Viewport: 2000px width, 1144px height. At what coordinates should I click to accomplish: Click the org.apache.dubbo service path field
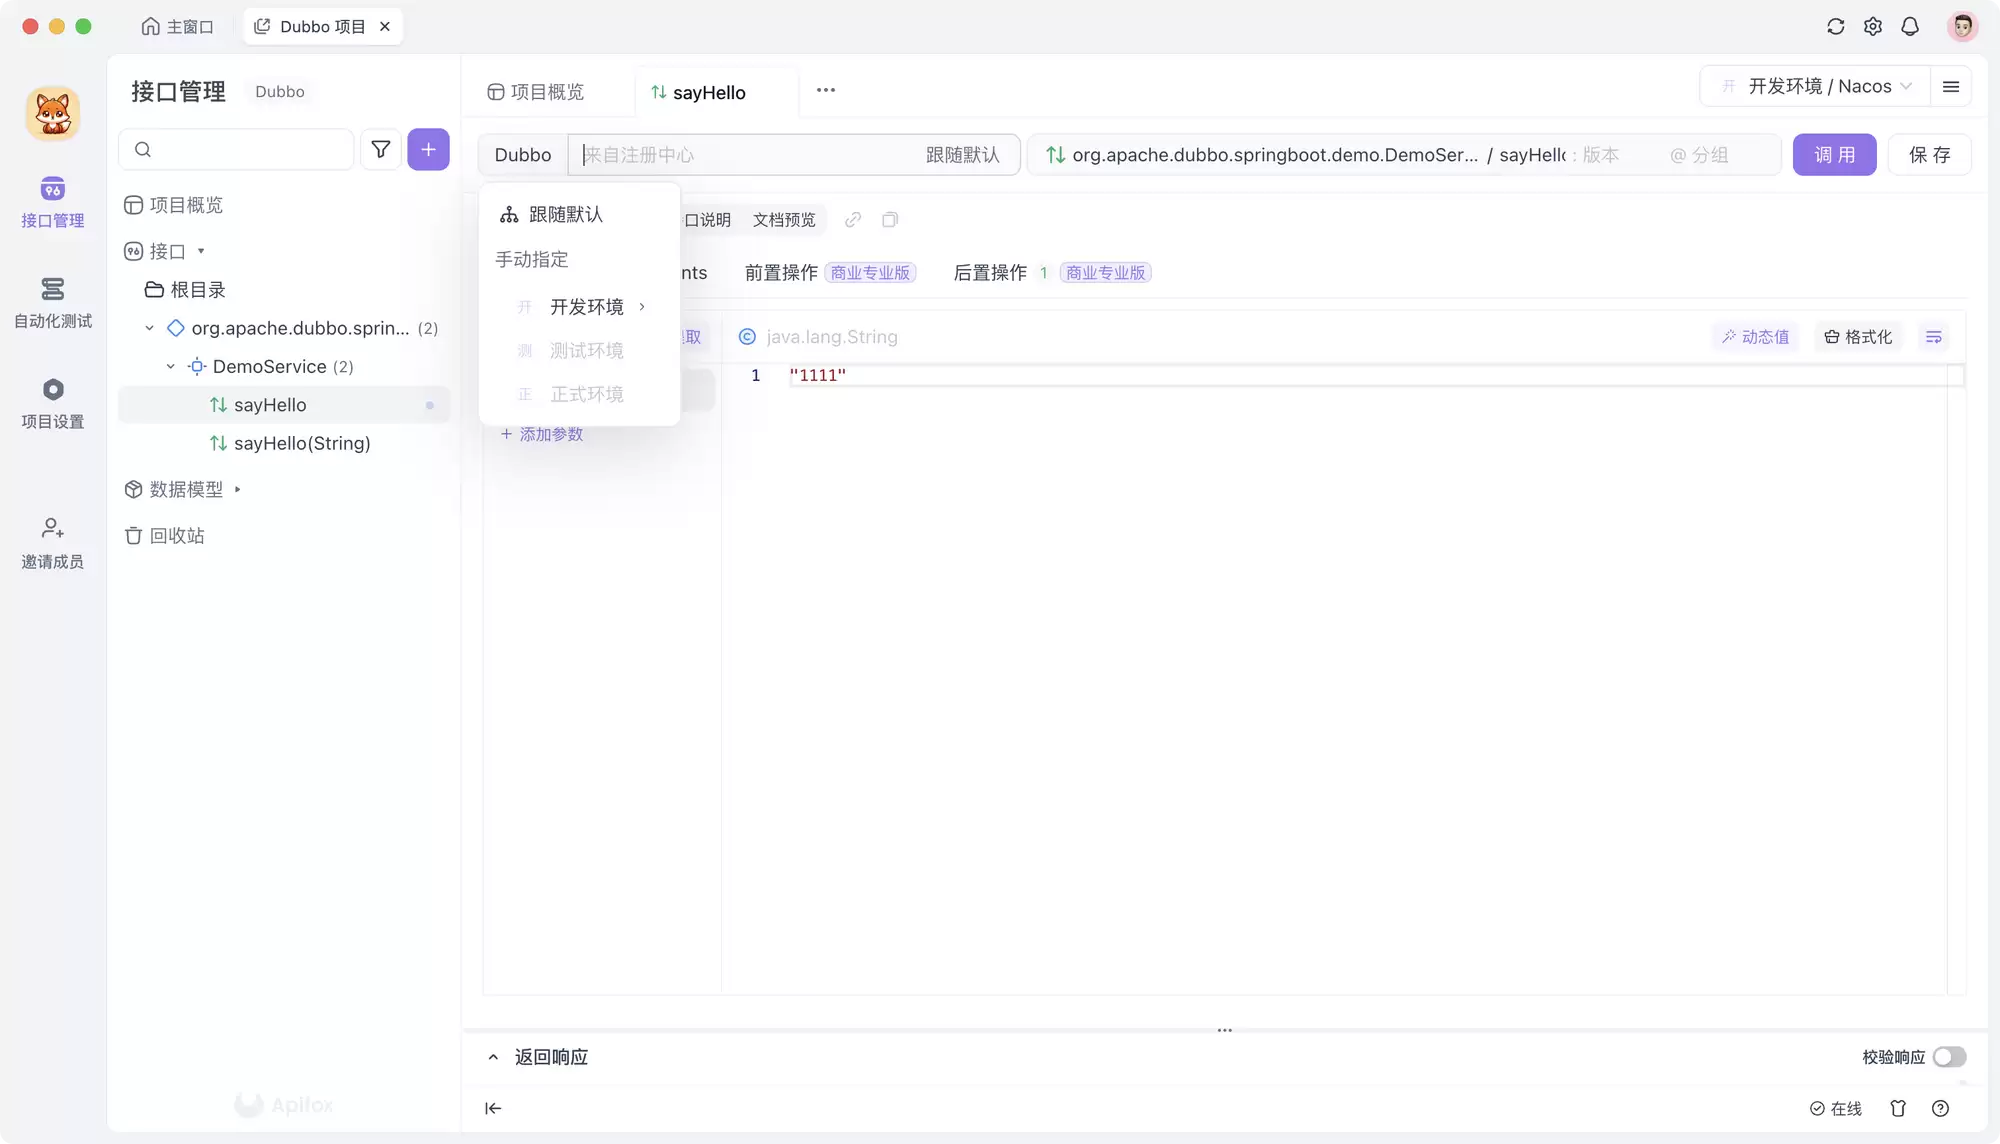point(1274,155)
